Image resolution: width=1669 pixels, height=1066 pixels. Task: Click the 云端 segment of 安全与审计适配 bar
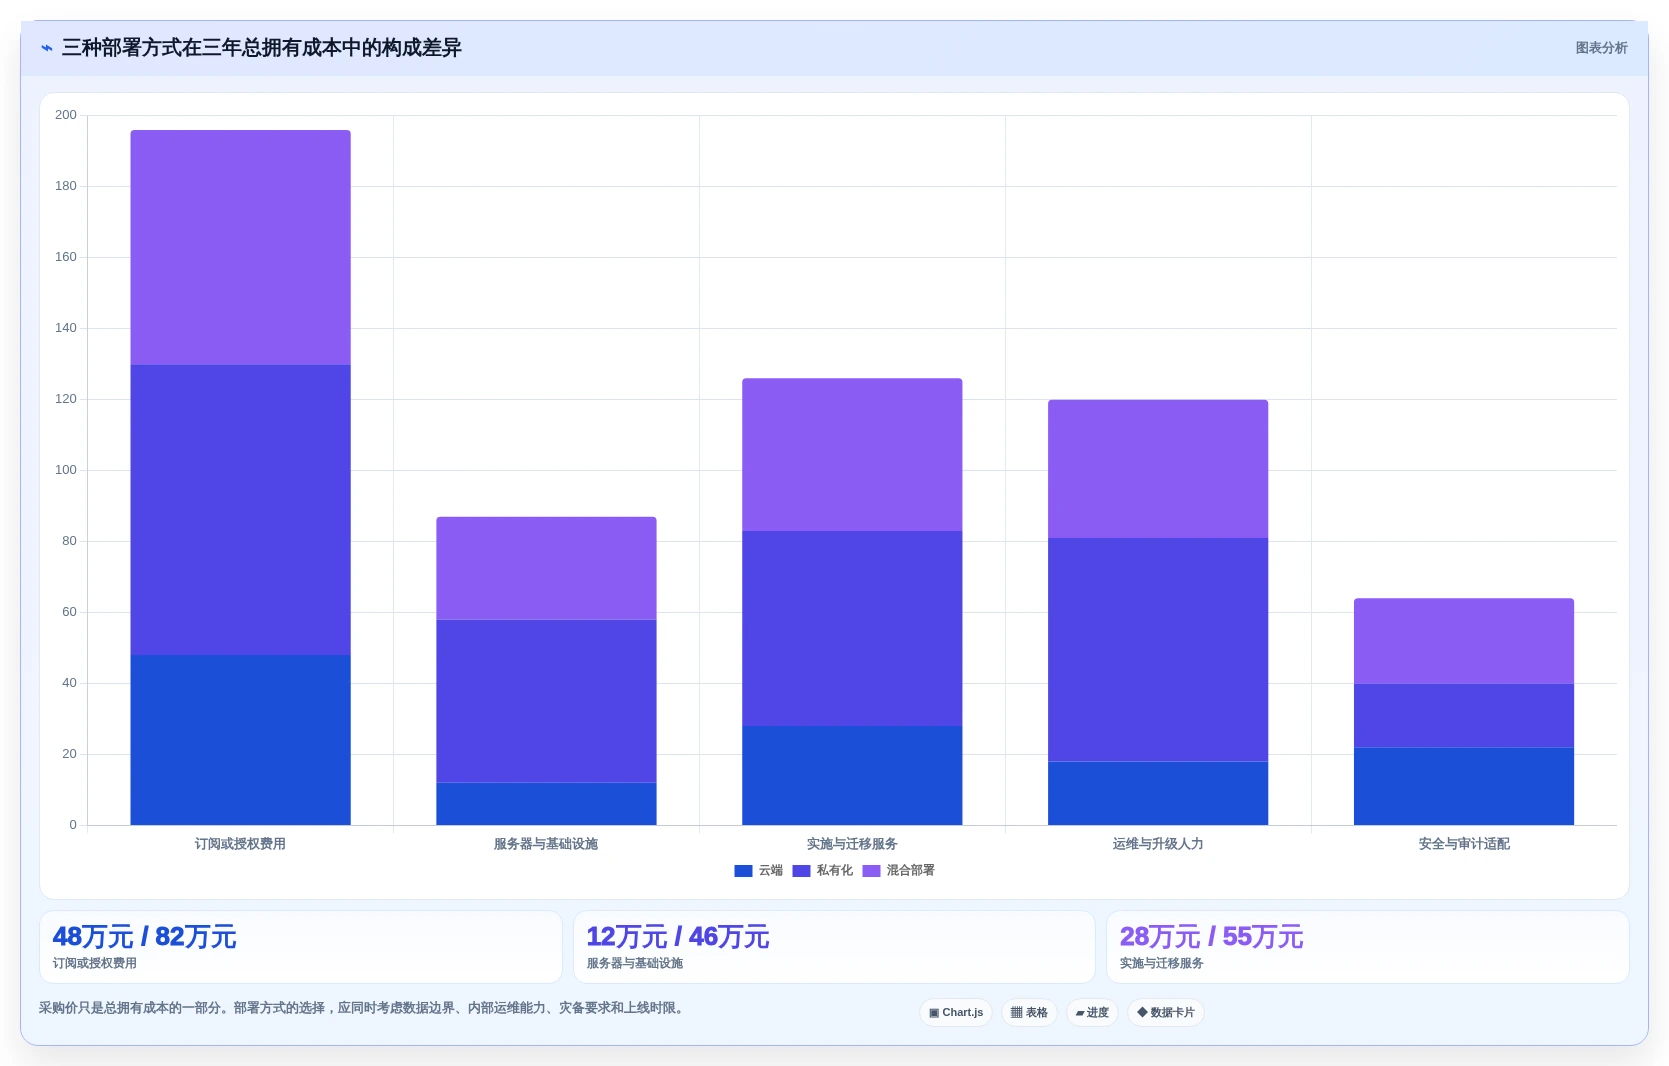(x=1464, y=786)
